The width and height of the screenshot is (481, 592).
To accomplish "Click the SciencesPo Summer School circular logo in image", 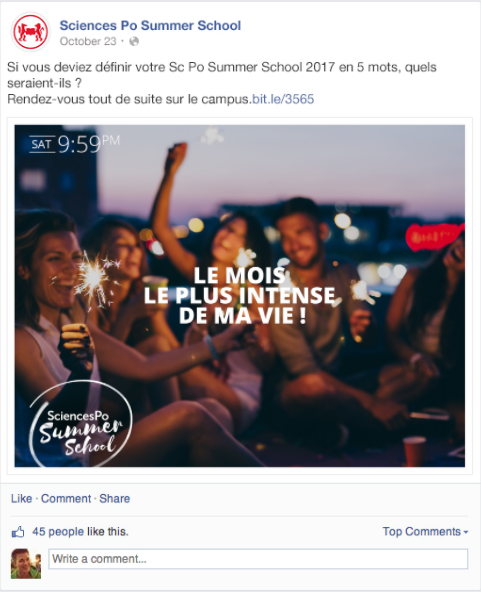I will pos(81,424).
